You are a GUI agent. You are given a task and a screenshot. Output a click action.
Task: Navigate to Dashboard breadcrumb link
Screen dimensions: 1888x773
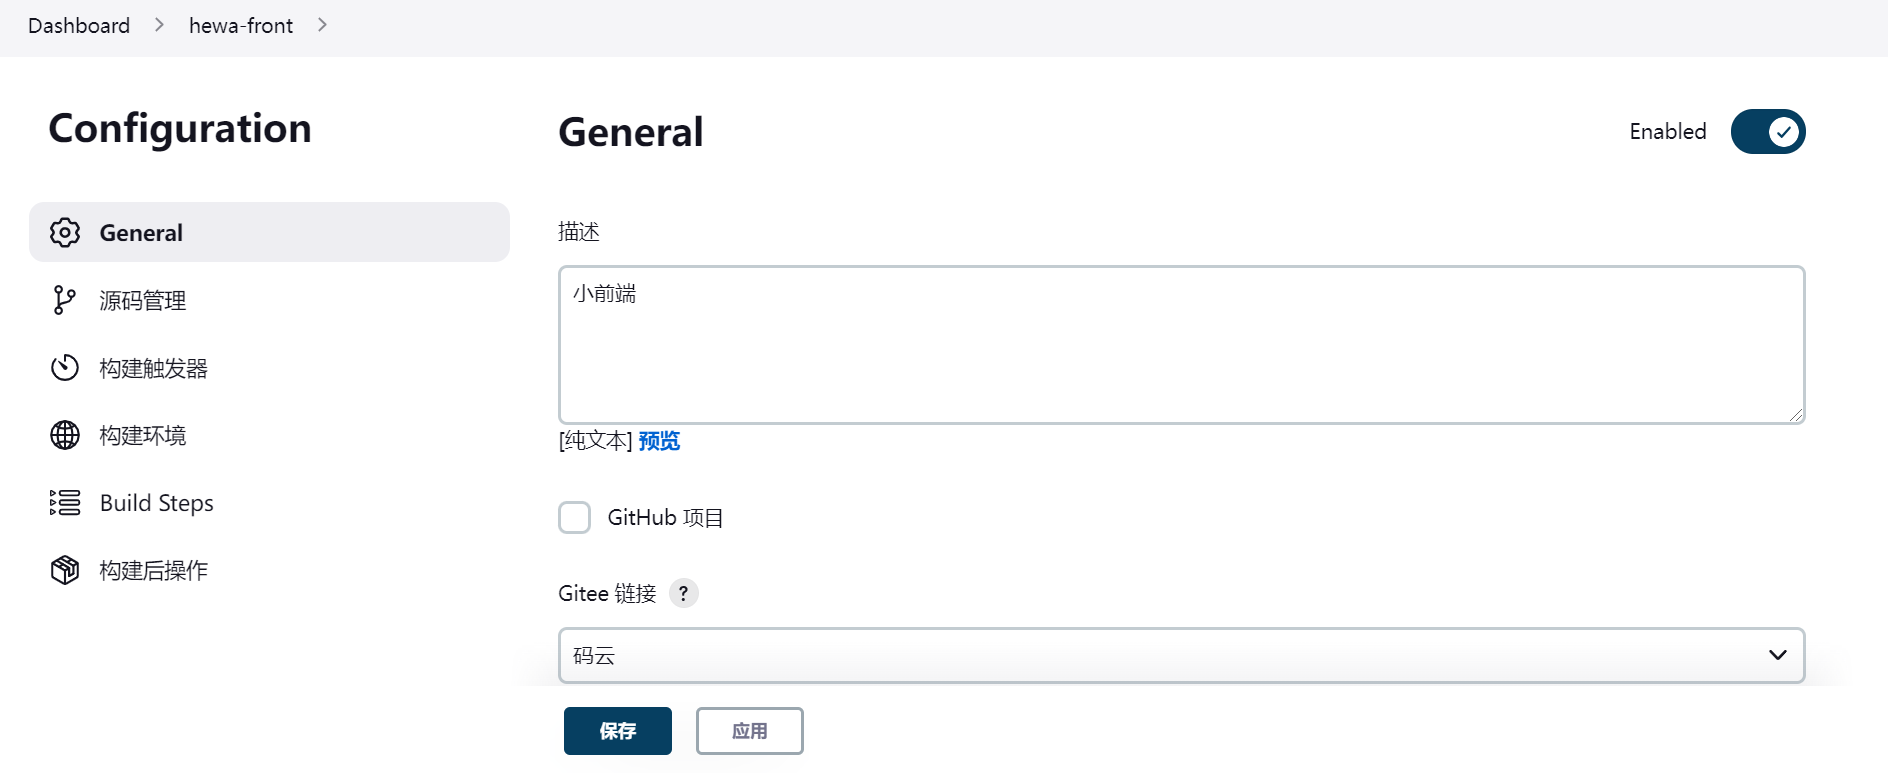(79, 26)
